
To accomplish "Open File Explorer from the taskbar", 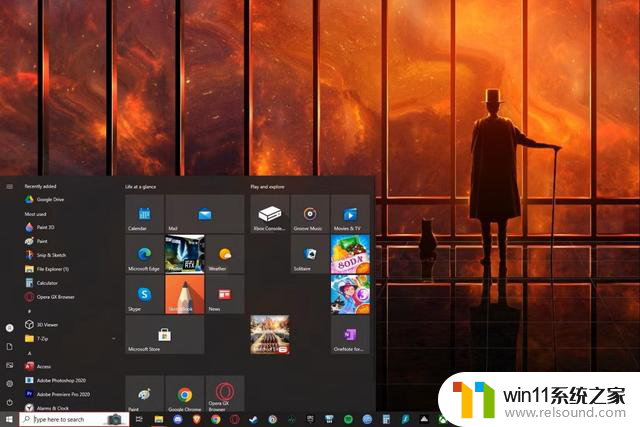I will pyautogui.click(x=158, y=419).
